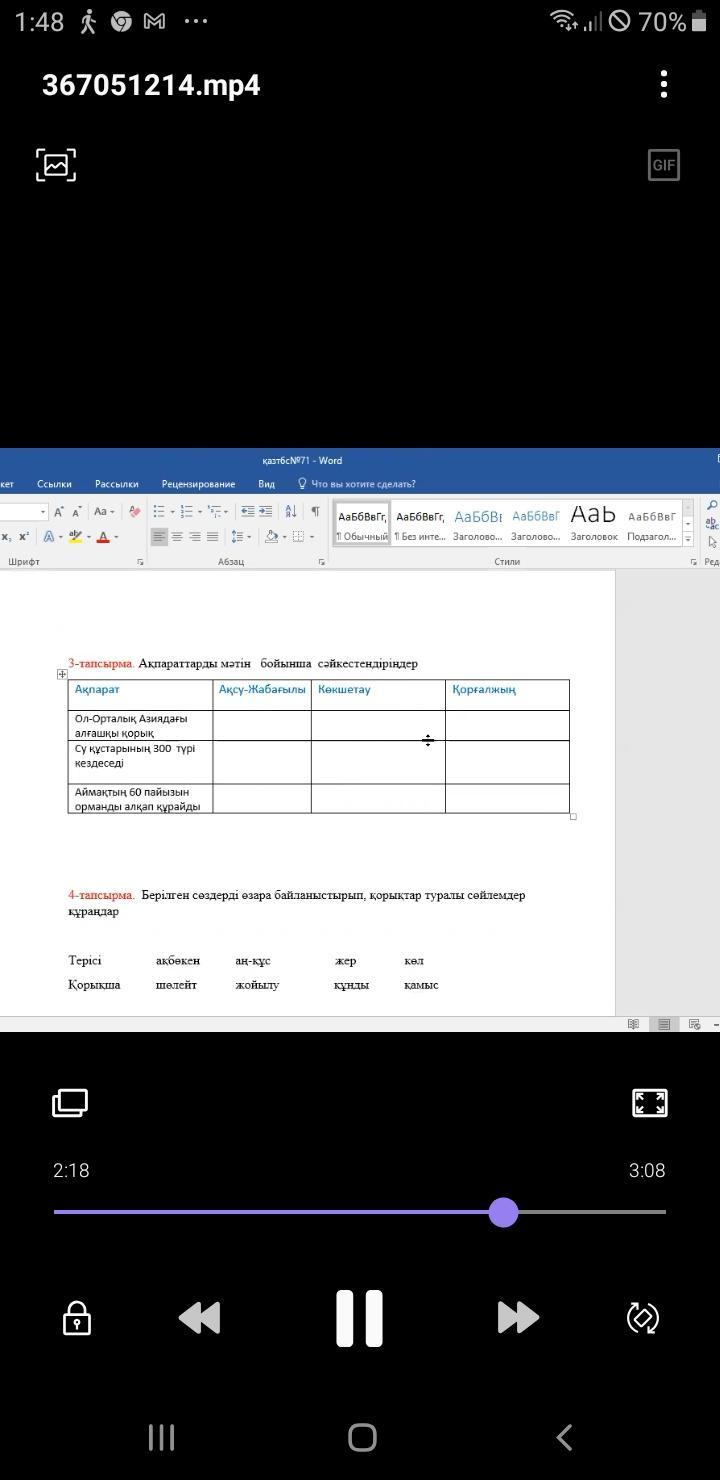Click the video progress slider thumb
Screen dimensions: 720x1480
coord(504,1212)
